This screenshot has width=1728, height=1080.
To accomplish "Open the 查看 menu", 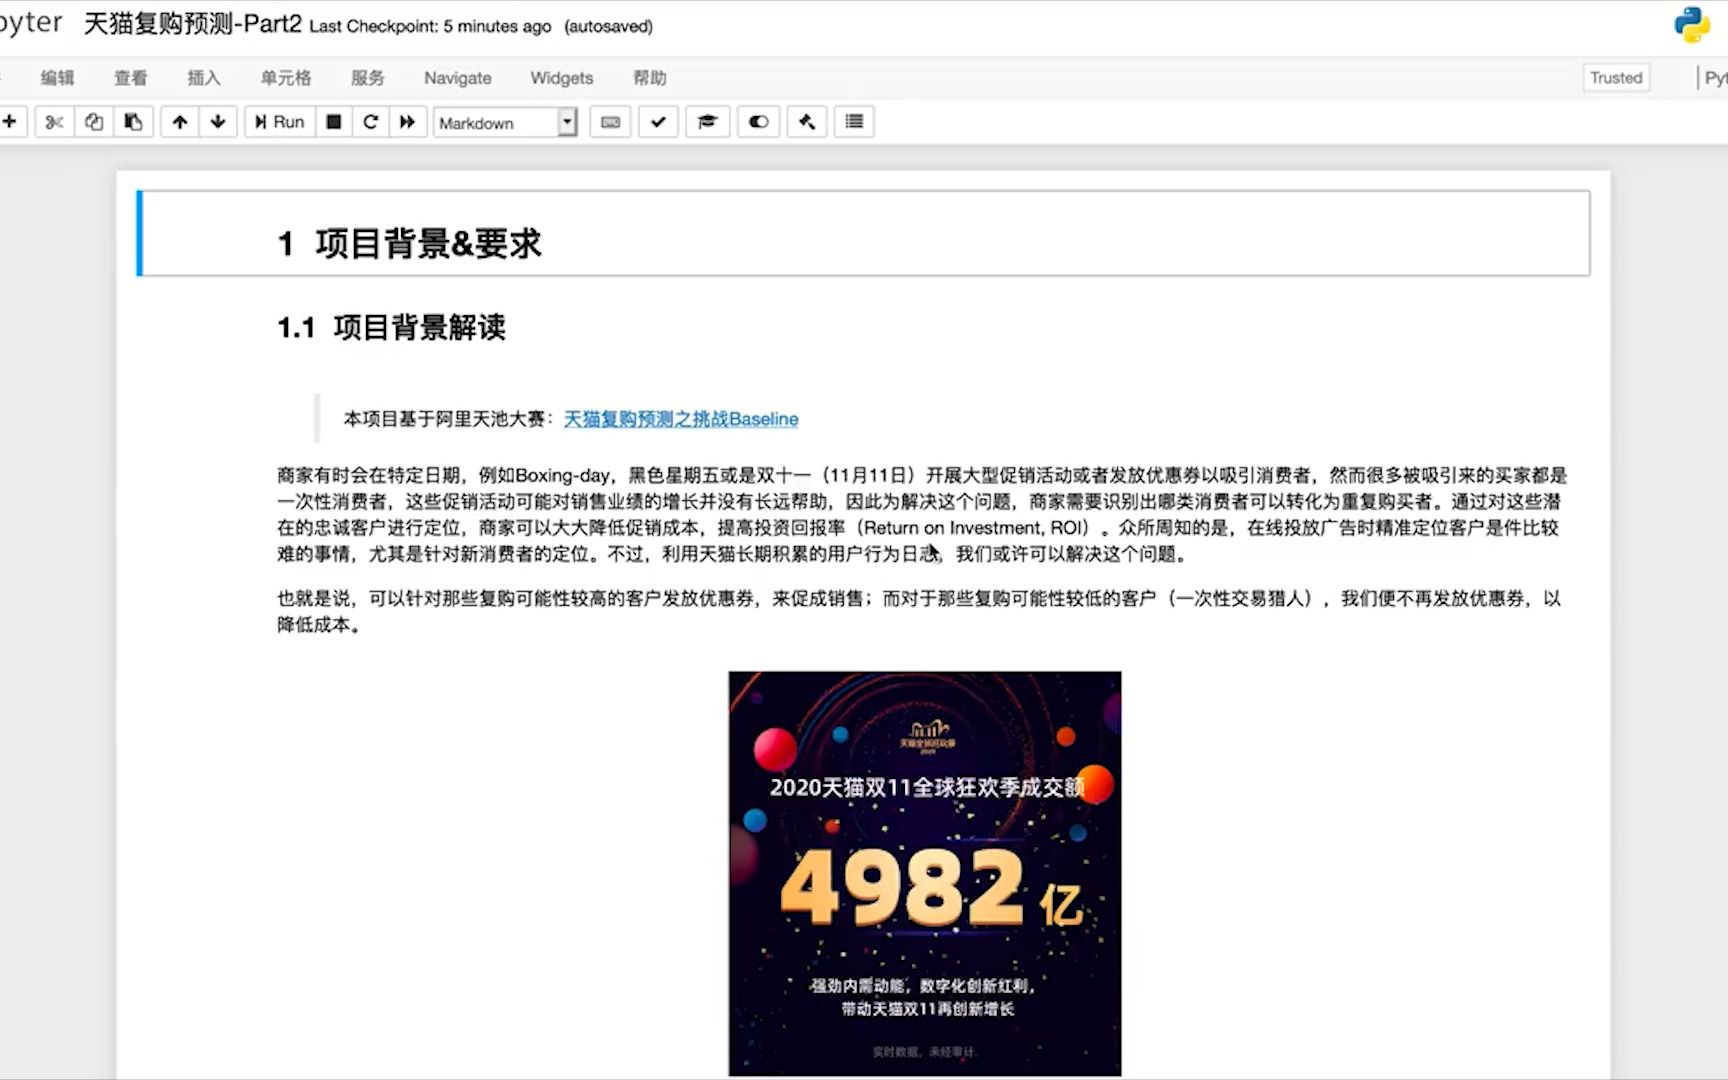I will [x=131, y=78].
